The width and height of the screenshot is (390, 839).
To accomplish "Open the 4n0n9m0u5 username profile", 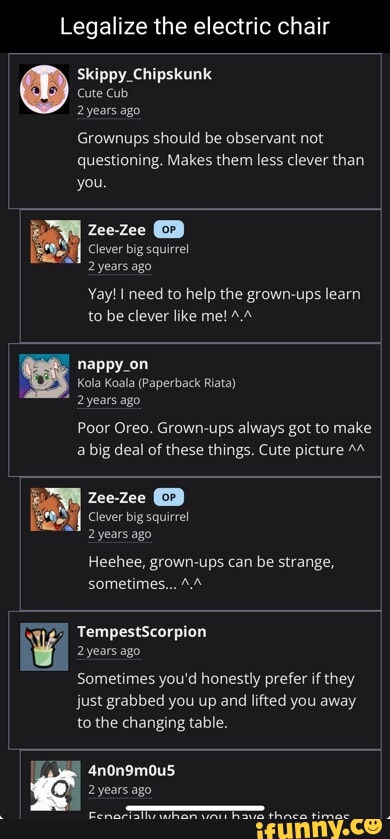I will (x=132, y=770).
